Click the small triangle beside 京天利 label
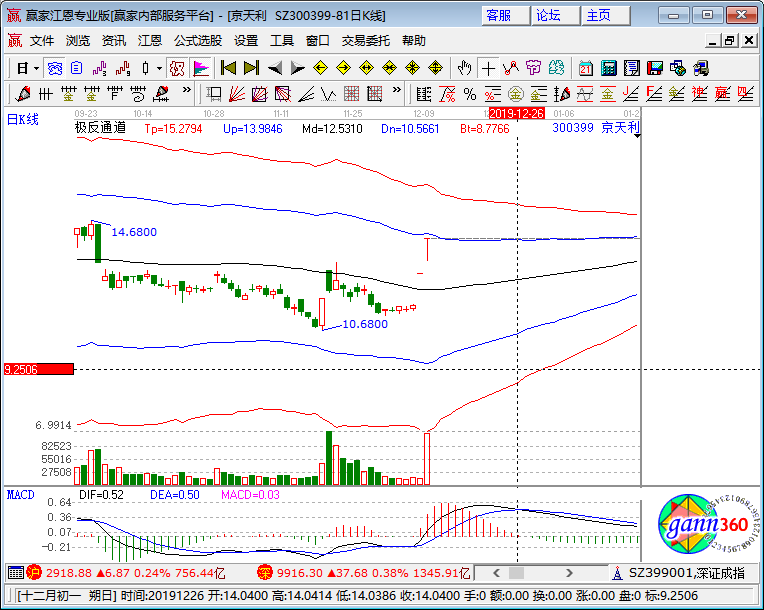 637,137
